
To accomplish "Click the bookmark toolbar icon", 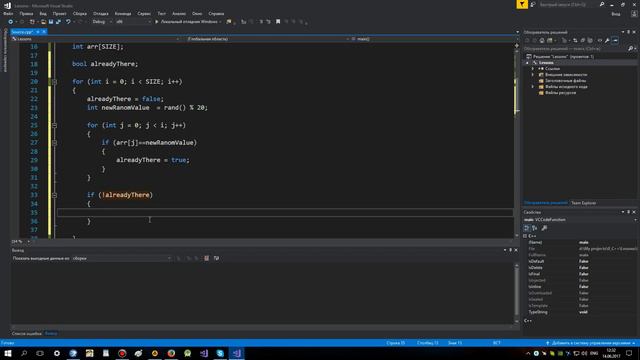I will coord(278,22).
